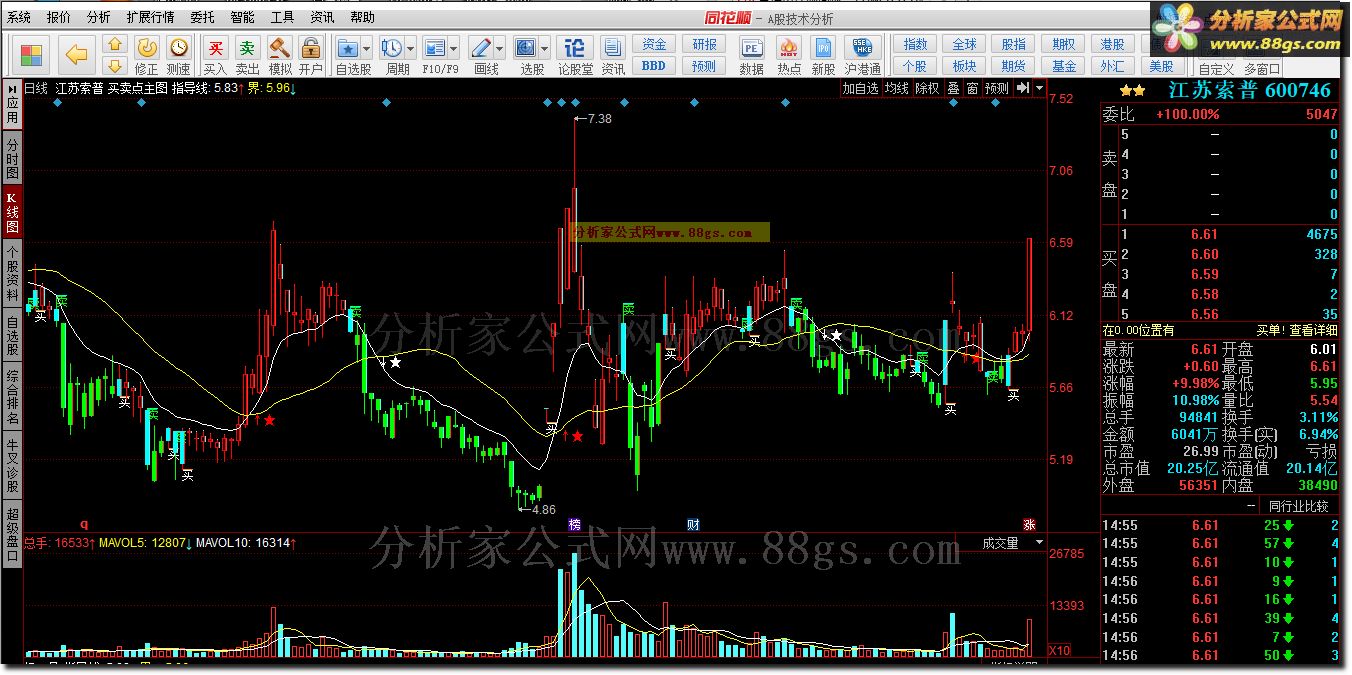The width and height of the screenshot is (1352, 675).
Task: Expand the F10/F9 dropdown arrow
Action: pos(454,48)
